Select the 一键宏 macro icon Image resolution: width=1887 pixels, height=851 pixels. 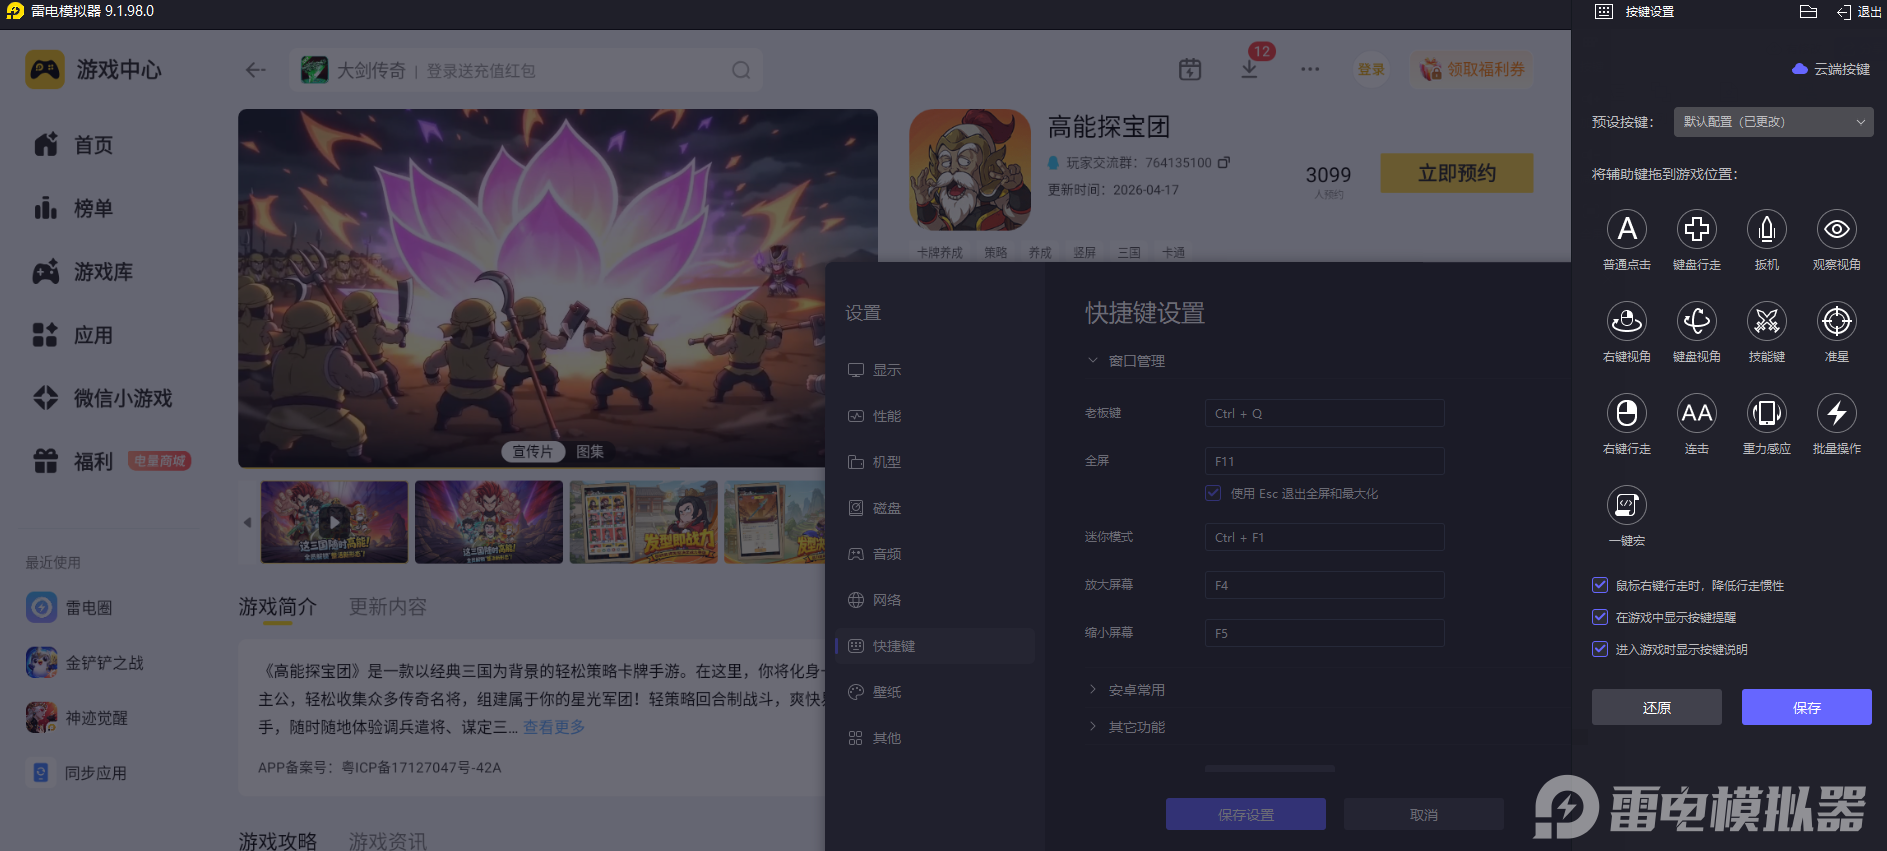(1627, 505)
